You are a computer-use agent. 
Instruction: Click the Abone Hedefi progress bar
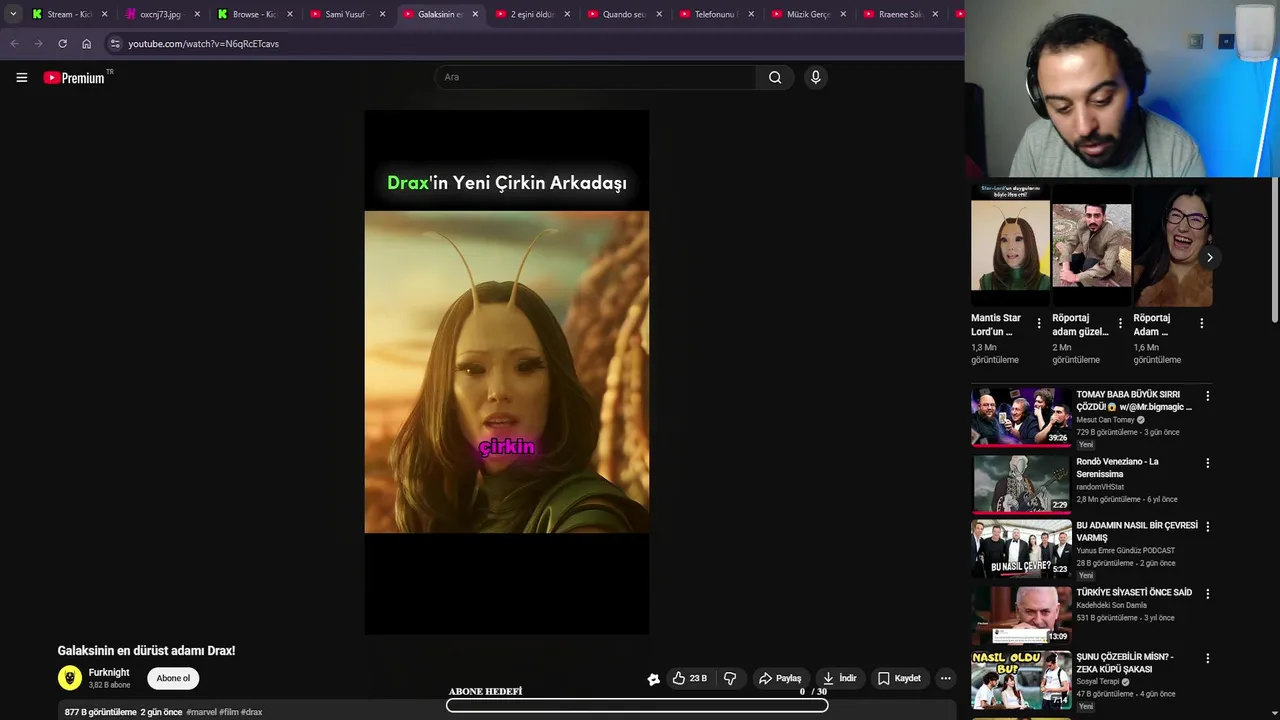point(637,705)
